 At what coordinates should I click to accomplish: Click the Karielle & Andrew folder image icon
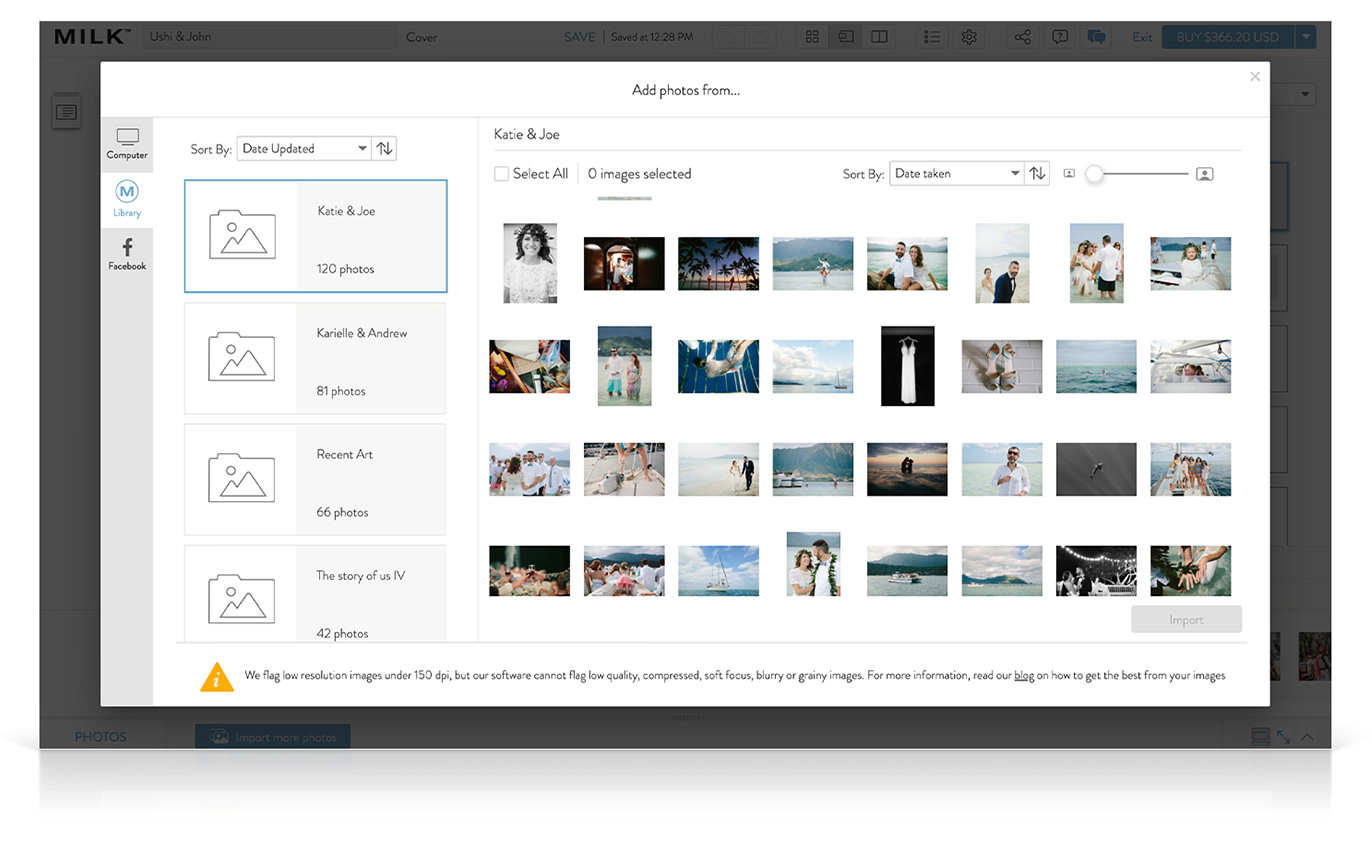pyautogui.click(x=242, y=356)
